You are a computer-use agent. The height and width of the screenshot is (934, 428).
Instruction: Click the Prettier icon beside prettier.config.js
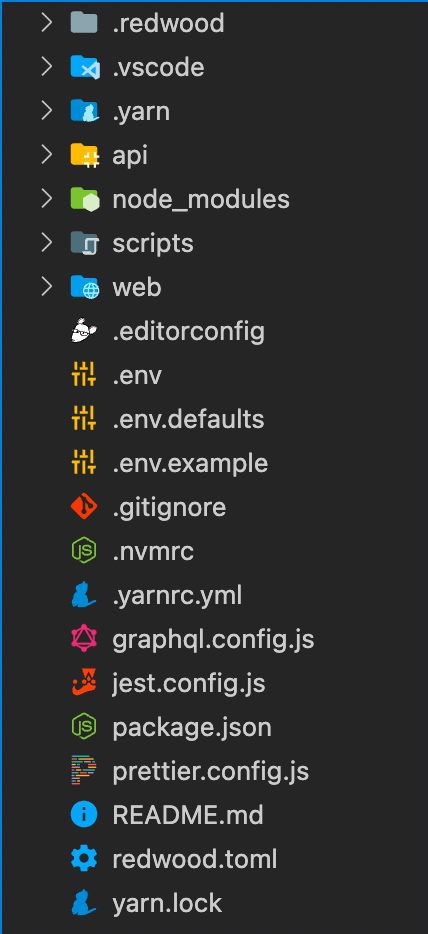(x=84, y=771)
